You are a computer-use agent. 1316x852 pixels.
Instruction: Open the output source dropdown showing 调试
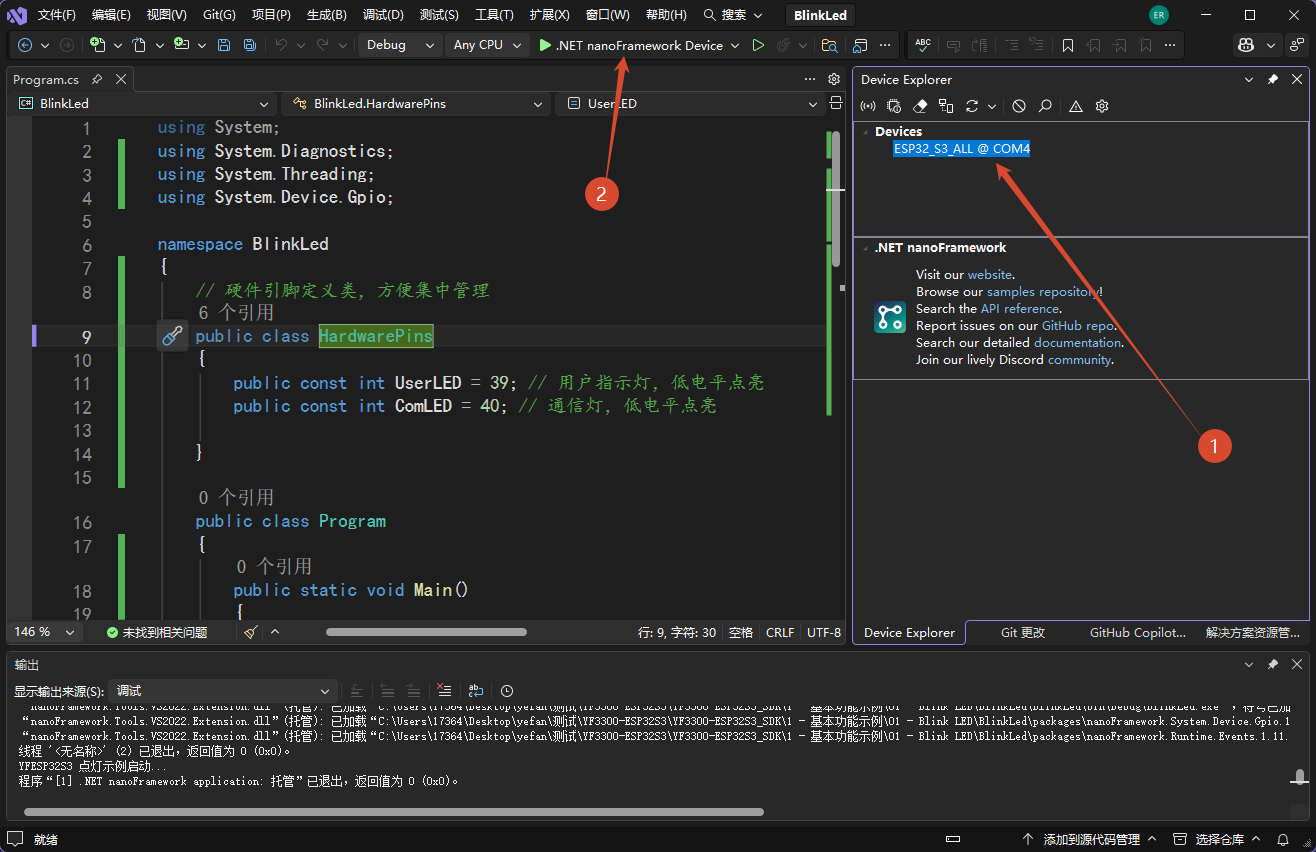[x=224, y=691]
